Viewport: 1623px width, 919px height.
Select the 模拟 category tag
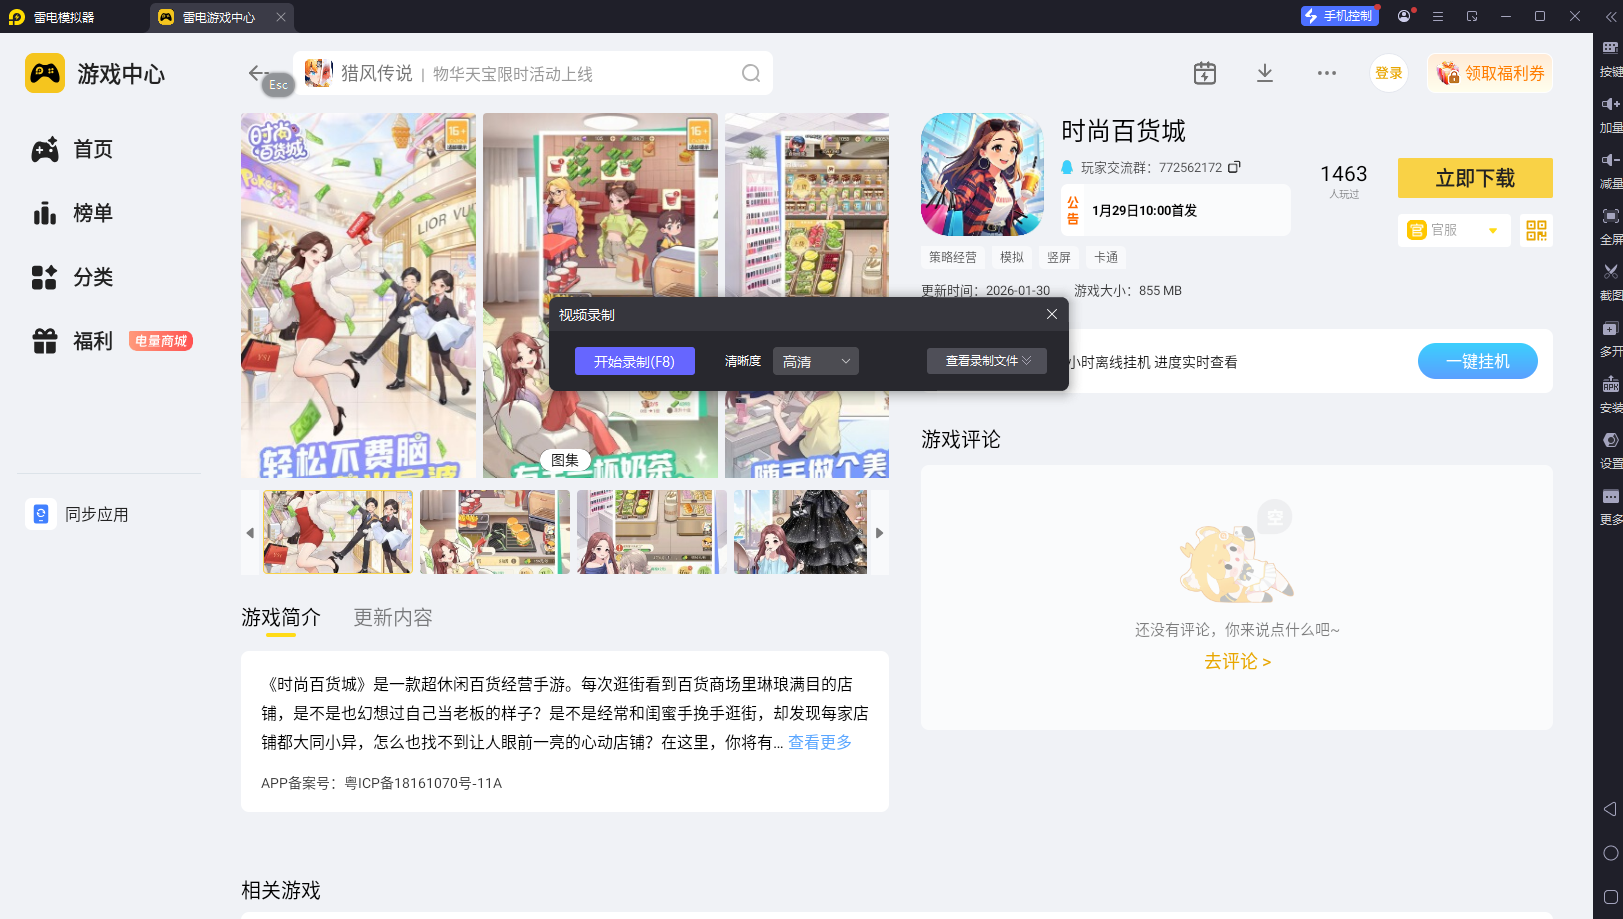1012,257
